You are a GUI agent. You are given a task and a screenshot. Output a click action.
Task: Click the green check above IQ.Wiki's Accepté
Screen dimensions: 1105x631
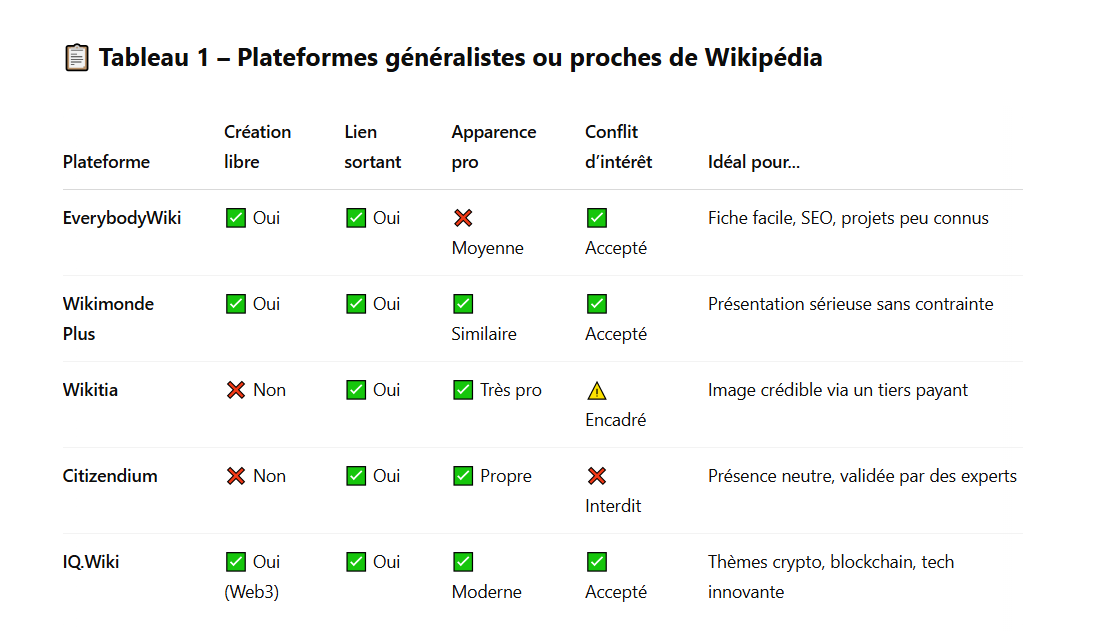(x=597, y=562)
